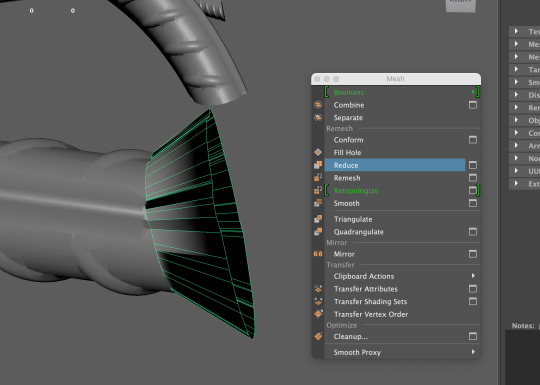Open Cleanup options box
540x385 pixels.
(x=473, y=336)
